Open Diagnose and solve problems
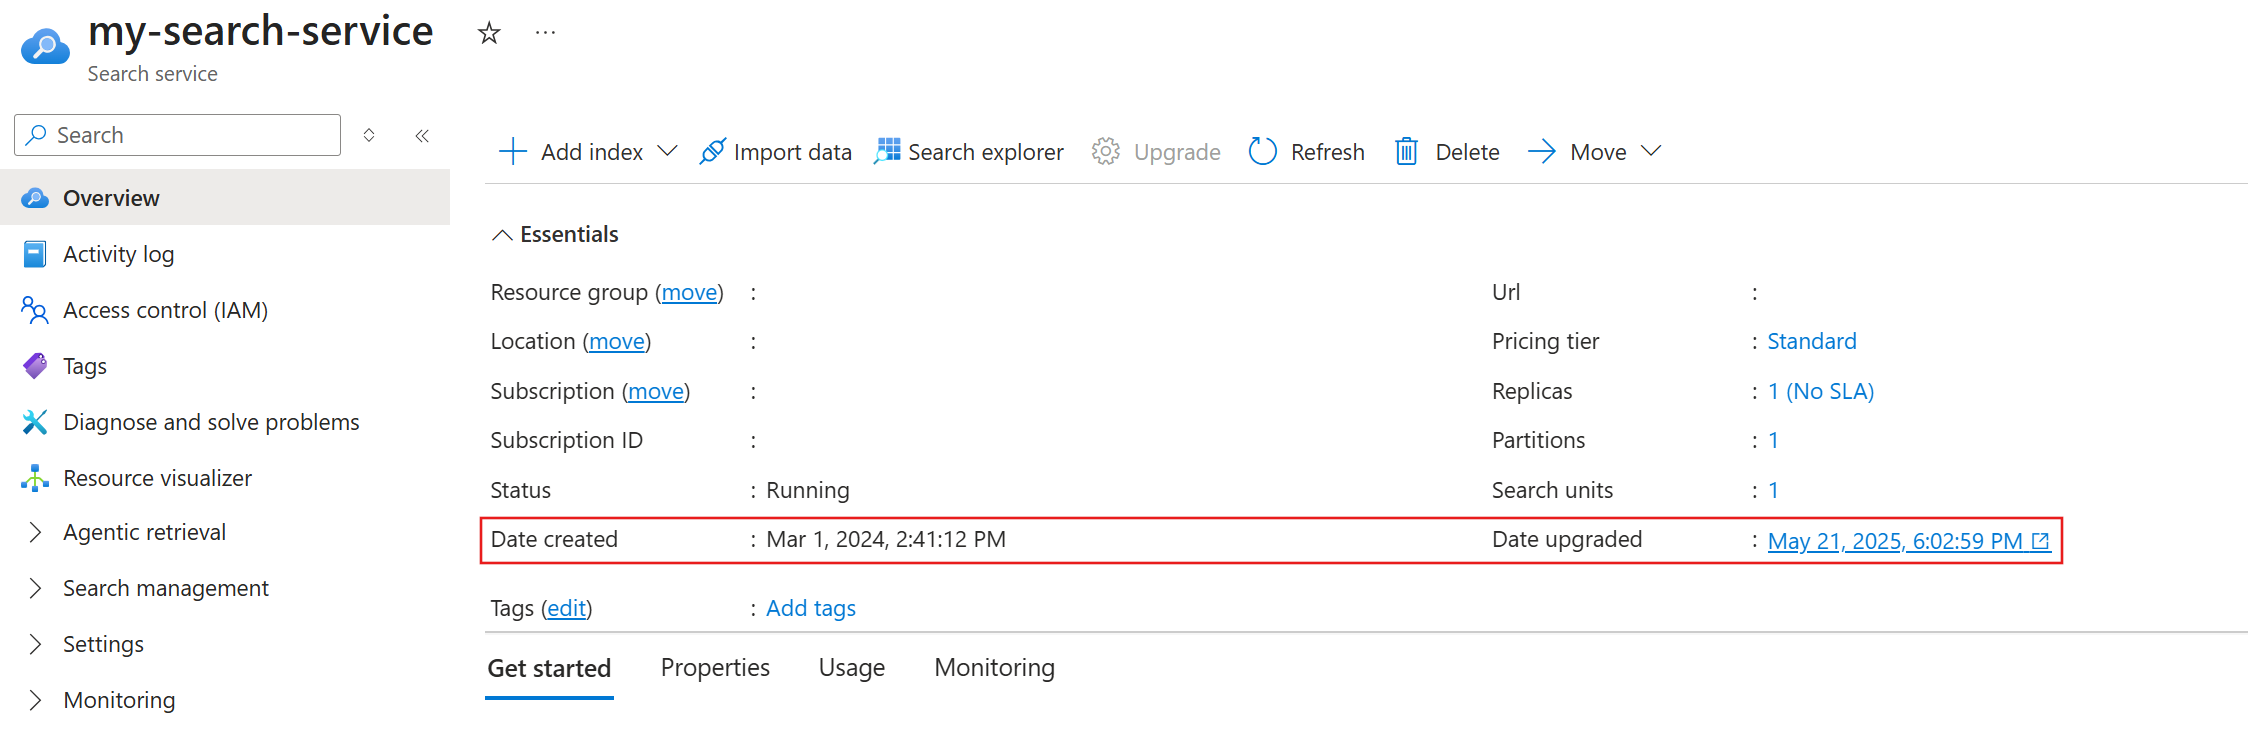 coord(211,422)
